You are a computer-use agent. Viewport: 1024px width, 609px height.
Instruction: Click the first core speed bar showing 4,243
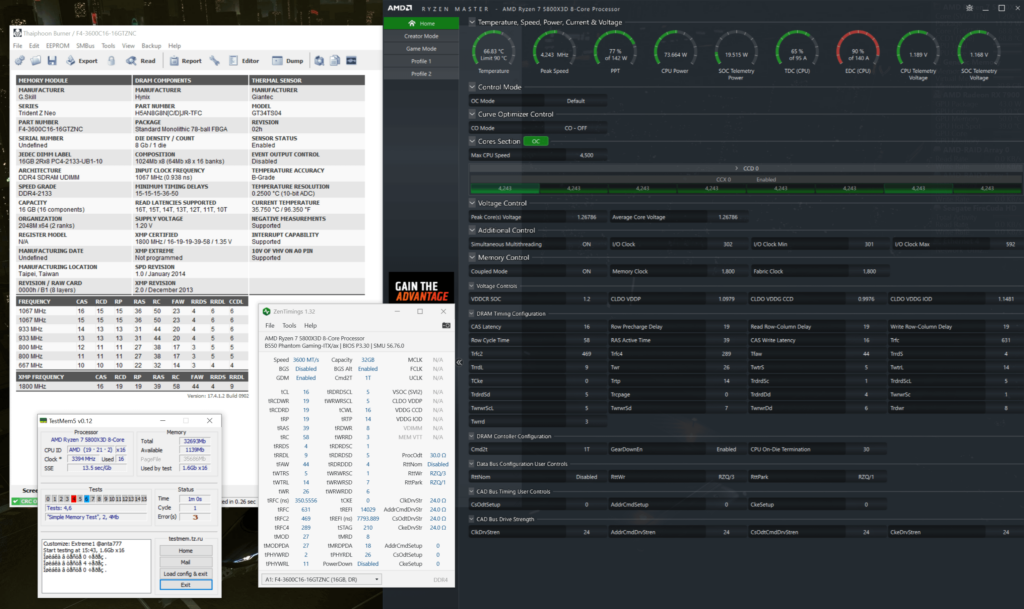(x=505, y=188)
